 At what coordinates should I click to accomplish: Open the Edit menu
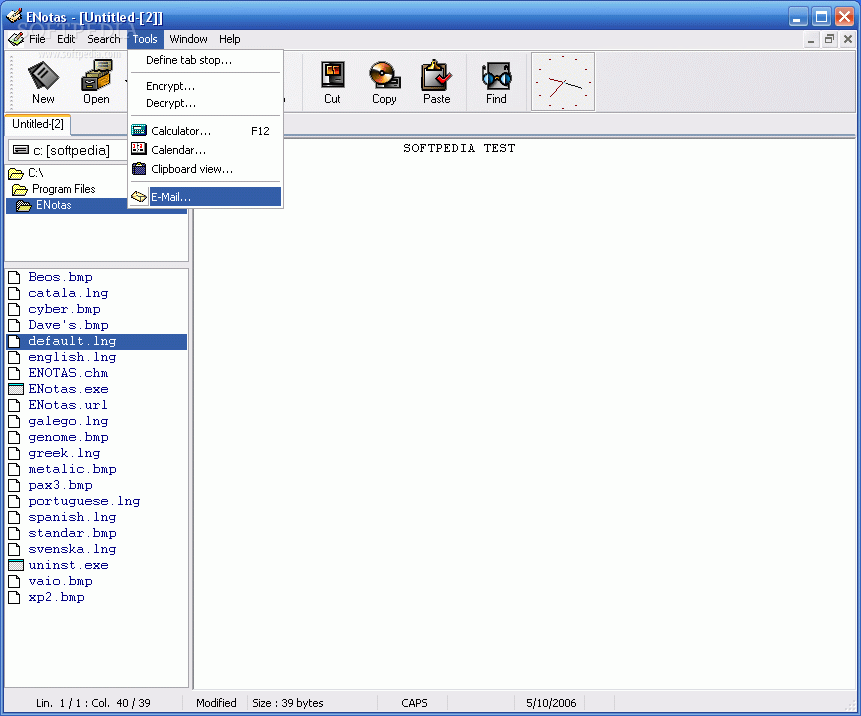pyautogui.click(x=66, y=39)
